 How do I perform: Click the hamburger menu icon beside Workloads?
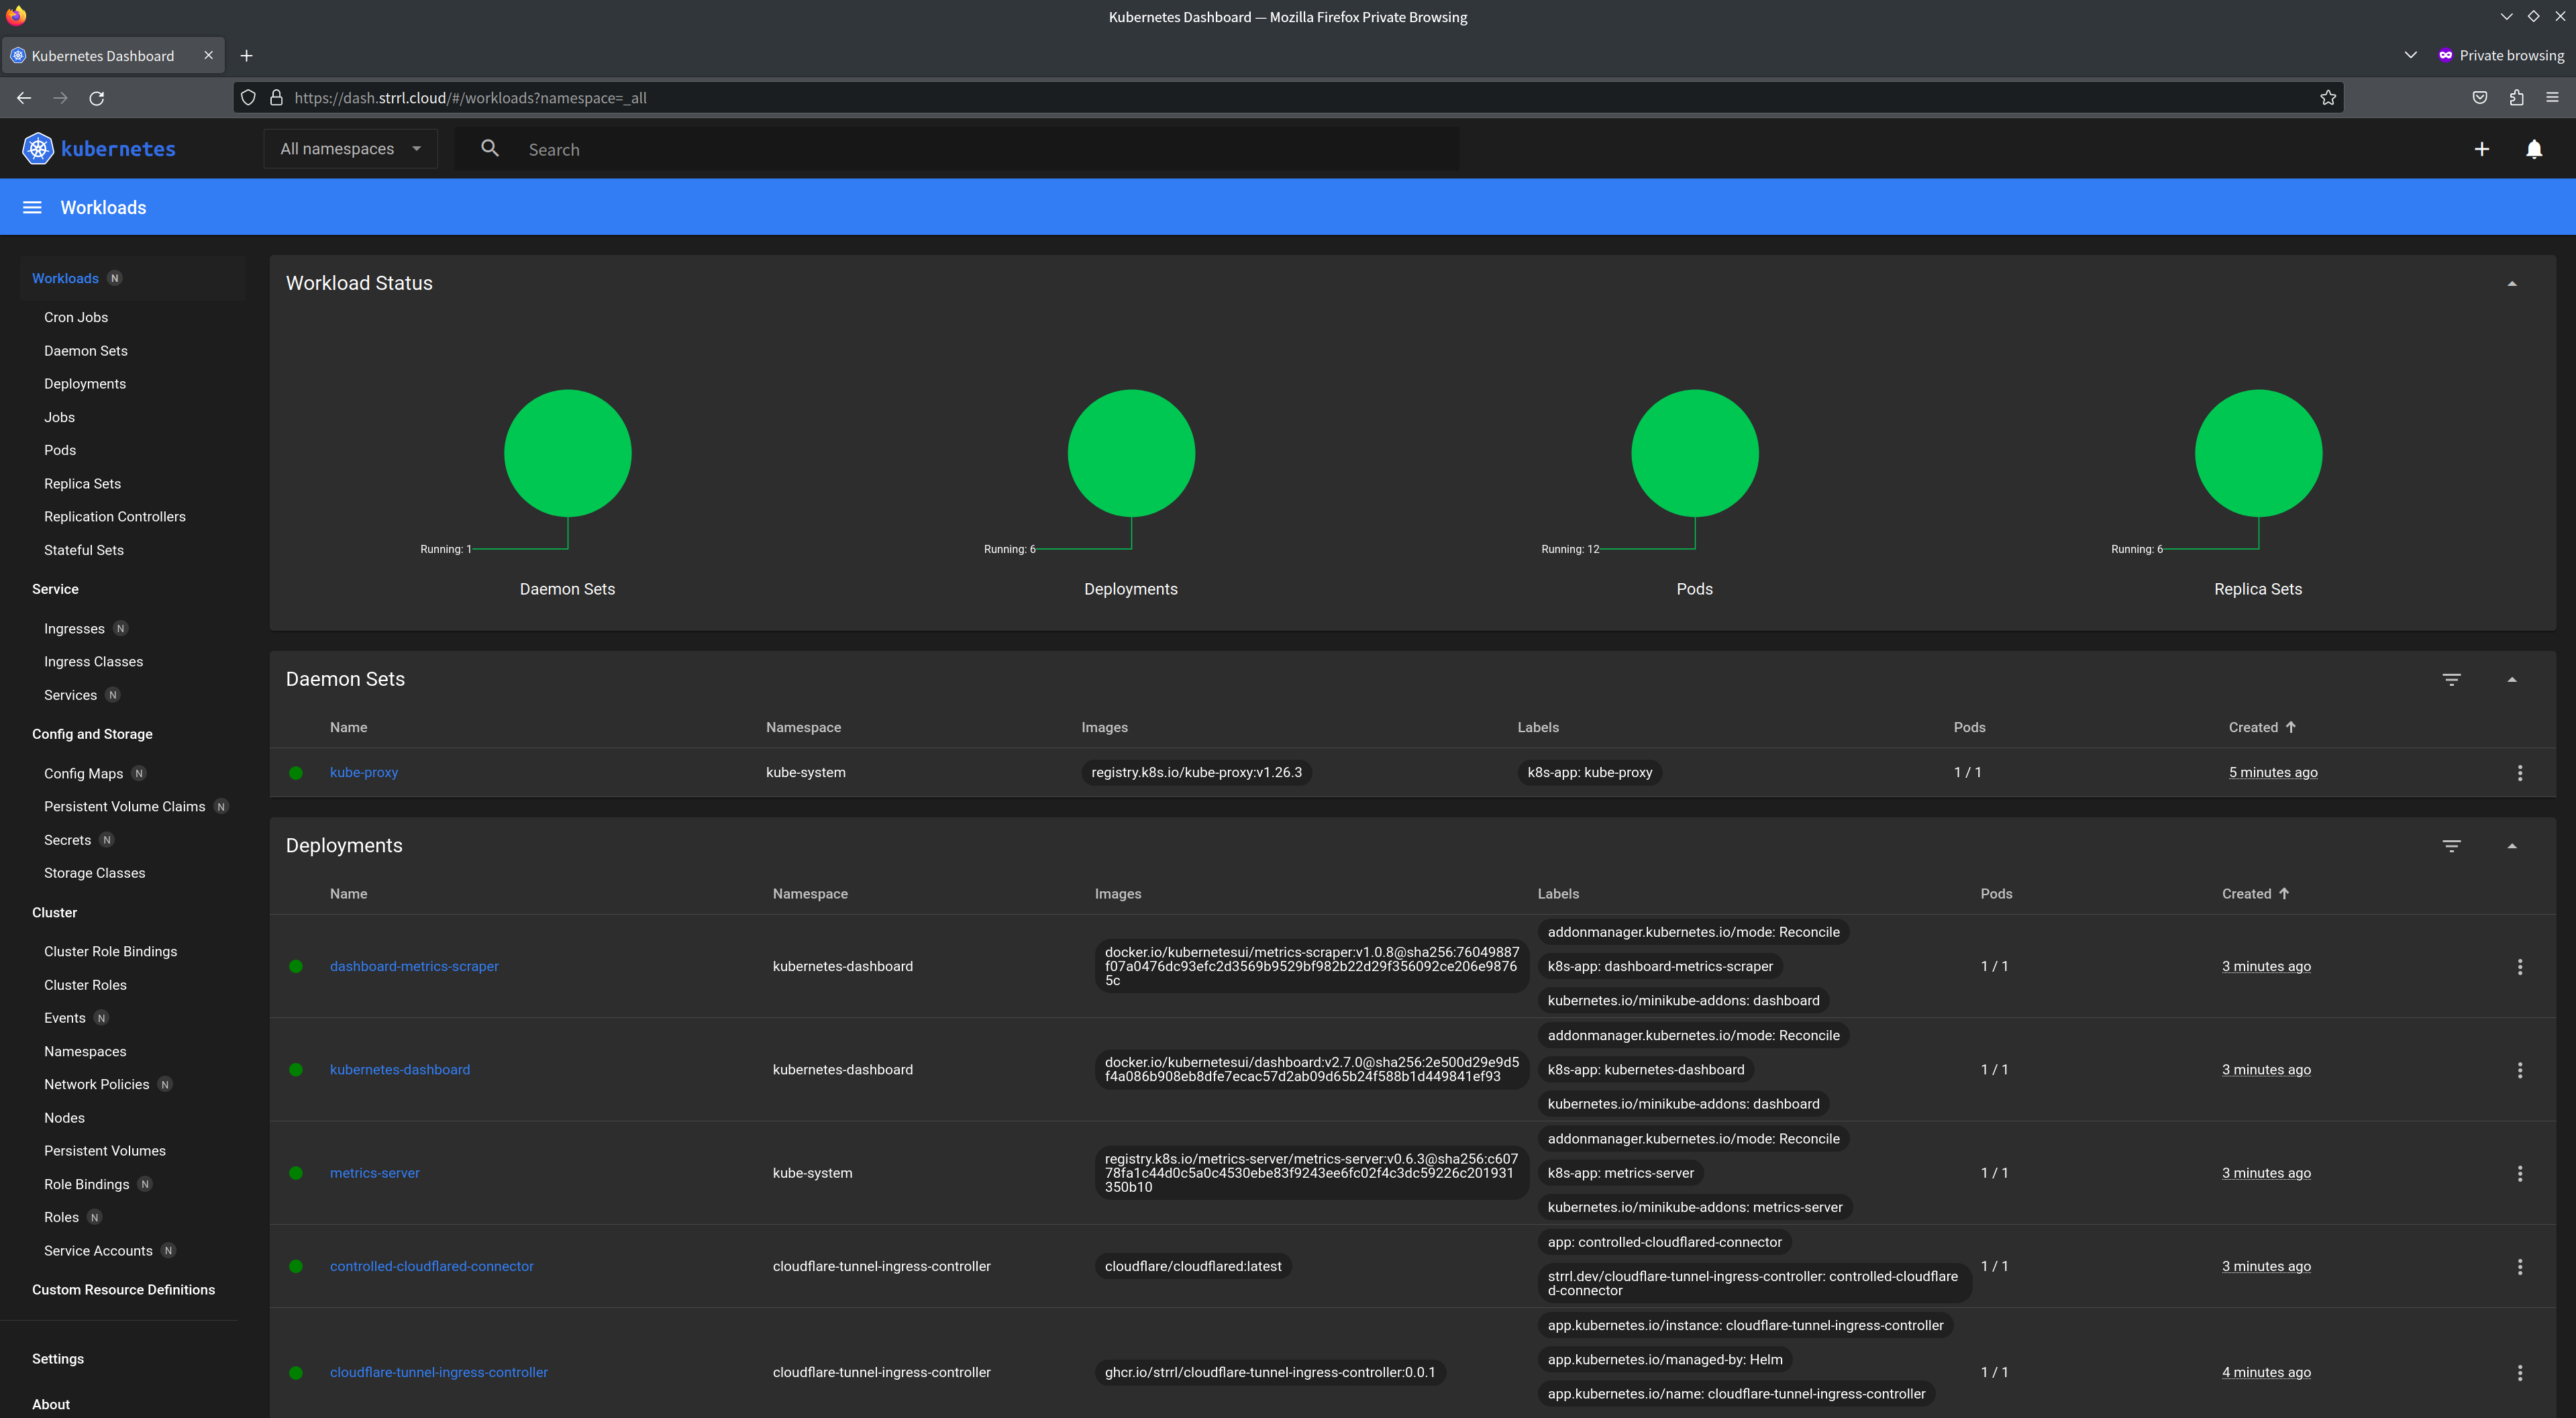pos(32,207)
